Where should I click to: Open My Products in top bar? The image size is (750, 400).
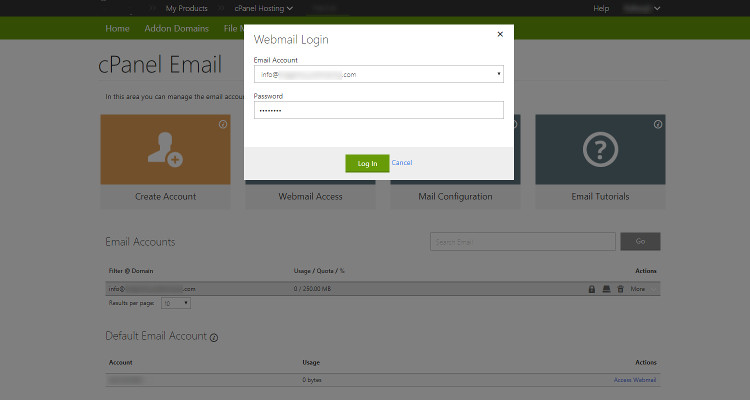187,8
